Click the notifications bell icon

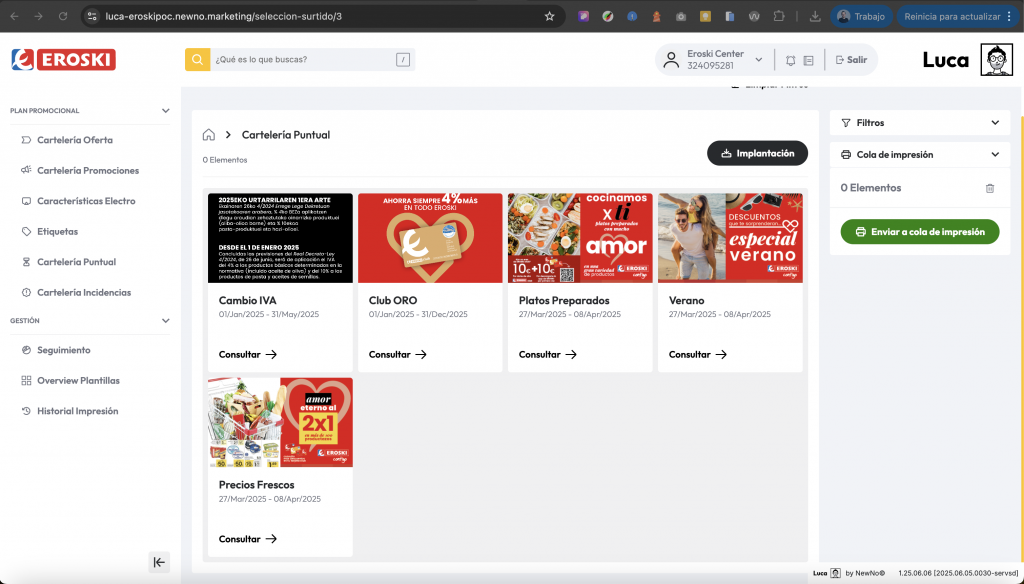(790, 60)
